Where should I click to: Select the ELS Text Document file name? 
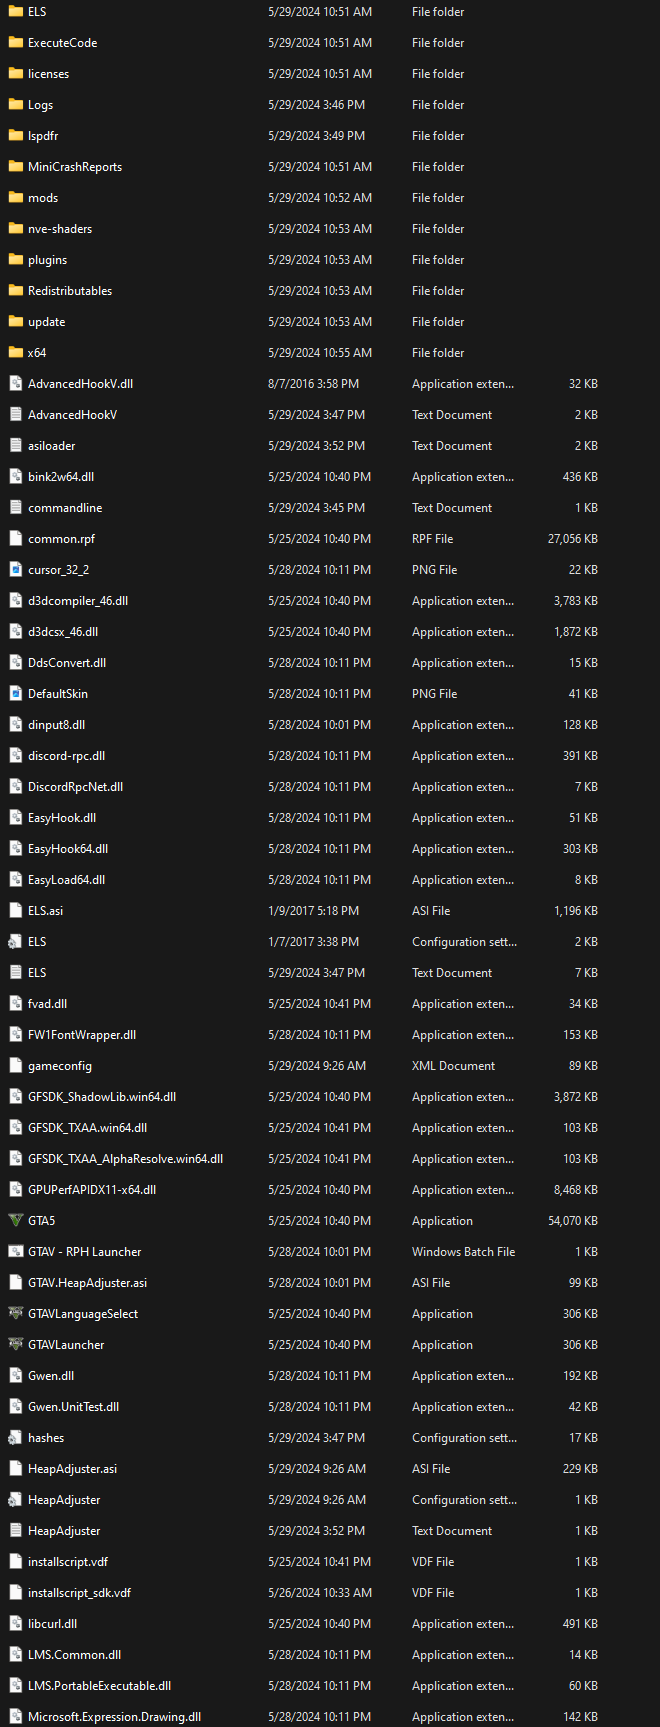pos(37,973)
